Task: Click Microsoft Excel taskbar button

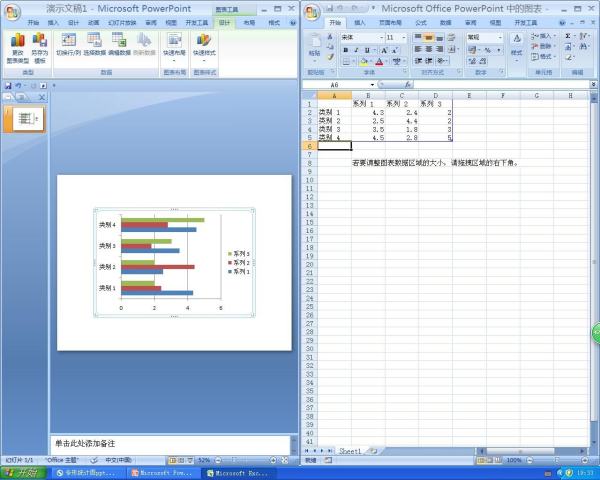Action: (x=240, y=473)
